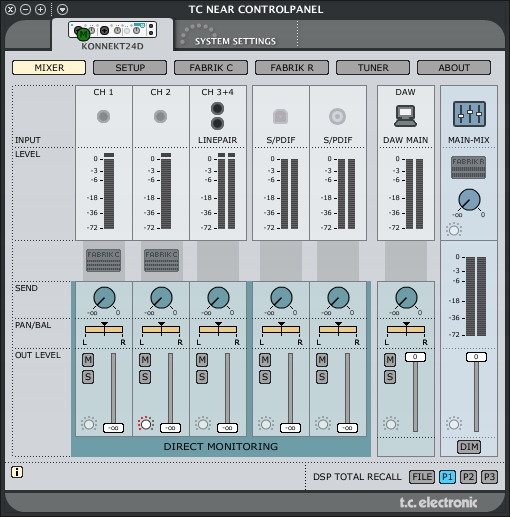This screenshot has width=510, height=517.
Task: Solo channel CH 3+4
Action: pos(202,377)
